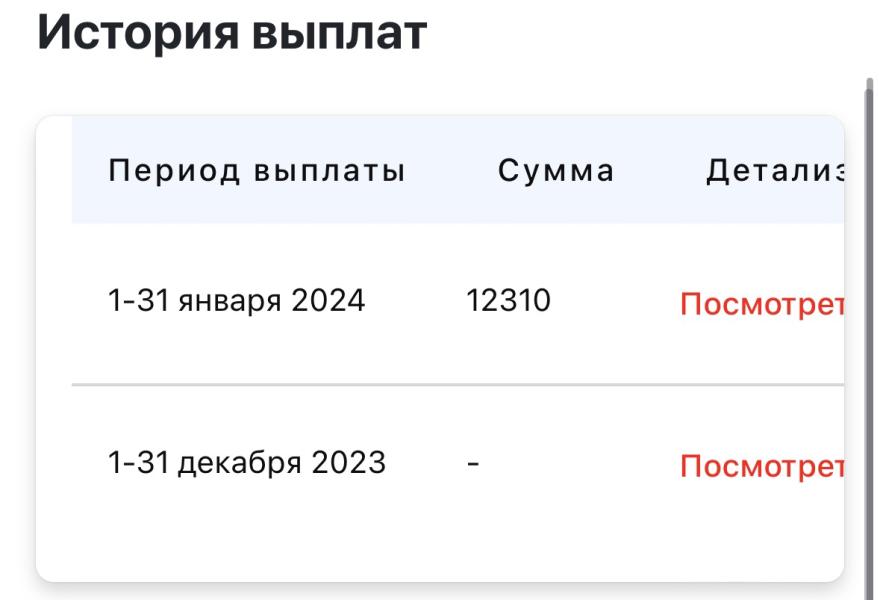
Task: Click the word января in the table
Action: click(230, 302)
